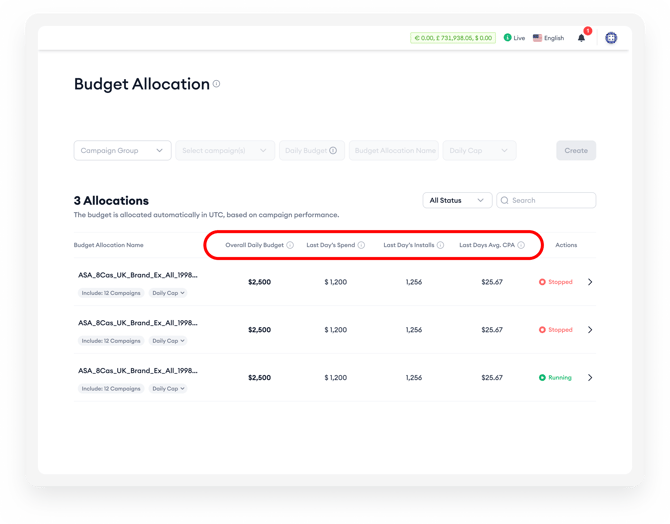
Task: Click info icon next to Last Days Avg. CPA
Action: pyautogui.click(x=521, y=245)
